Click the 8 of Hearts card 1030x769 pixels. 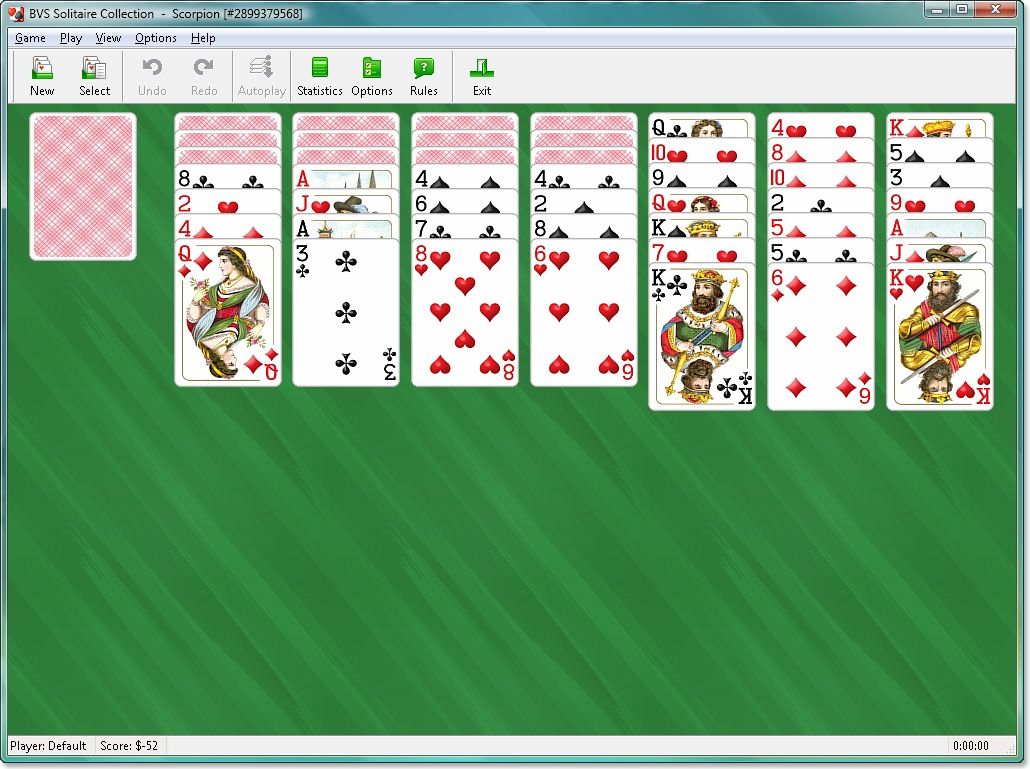point(465,312)
